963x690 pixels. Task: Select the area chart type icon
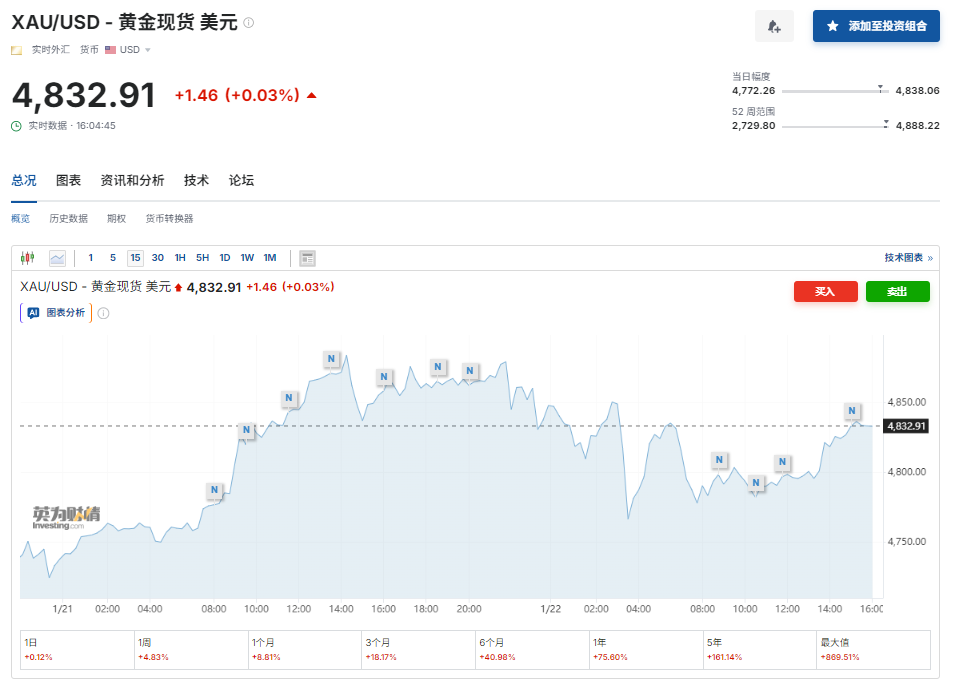coord(57,258)
